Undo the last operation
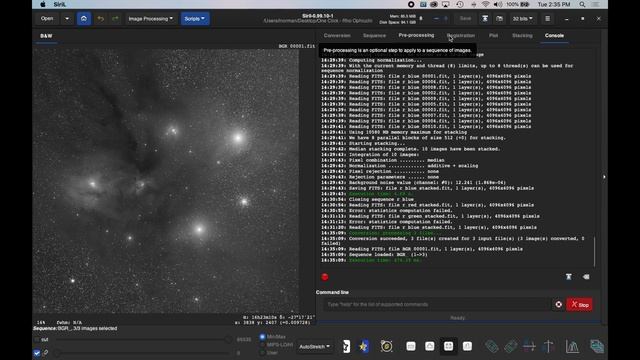 (100, 19)
